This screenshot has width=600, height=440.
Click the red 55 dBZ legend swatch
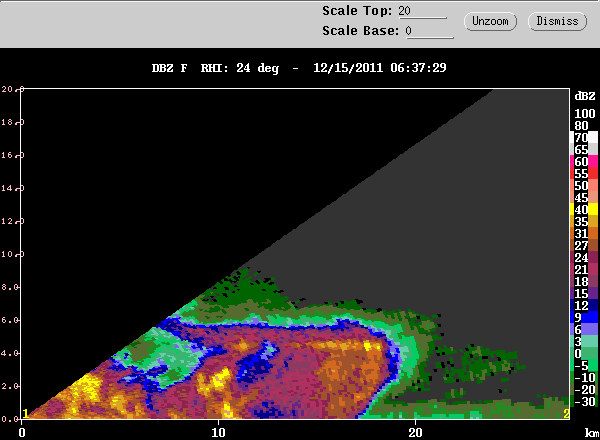tap(584, 173)
